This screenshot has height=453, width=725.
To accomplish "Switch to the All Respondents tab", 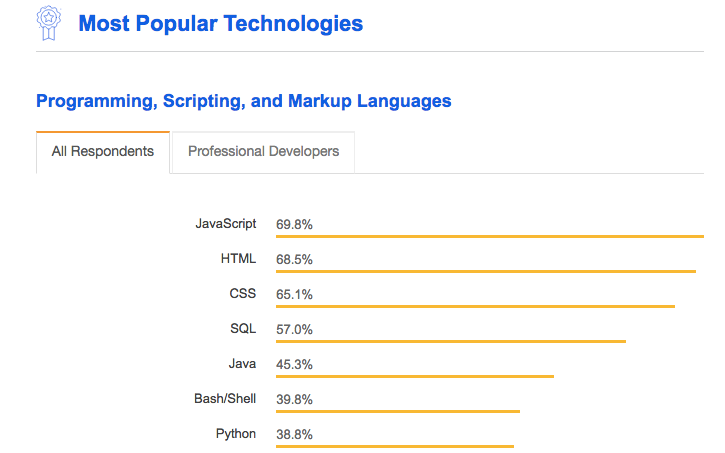I will coord(103,152).
